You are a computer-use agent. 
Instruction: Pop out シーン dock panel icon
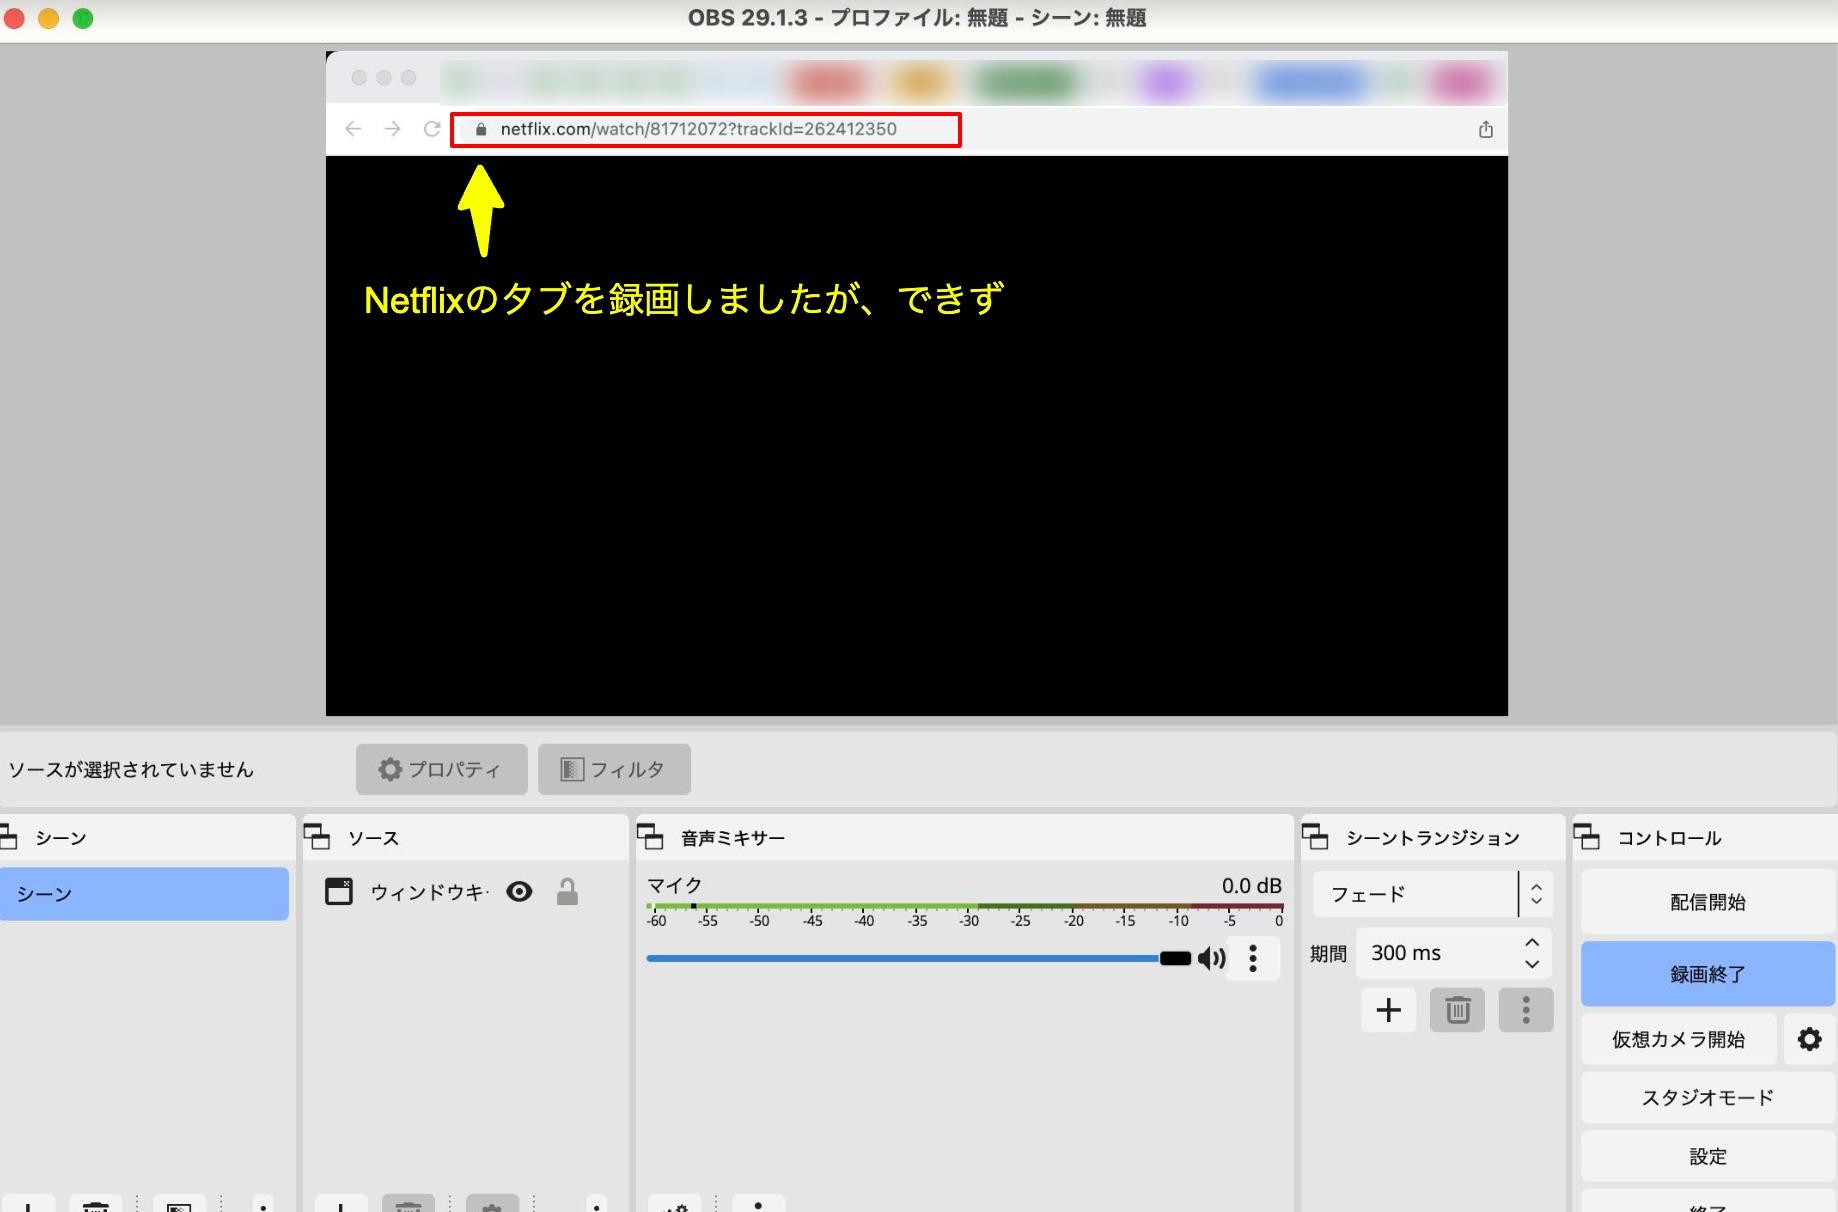[8, 836]
